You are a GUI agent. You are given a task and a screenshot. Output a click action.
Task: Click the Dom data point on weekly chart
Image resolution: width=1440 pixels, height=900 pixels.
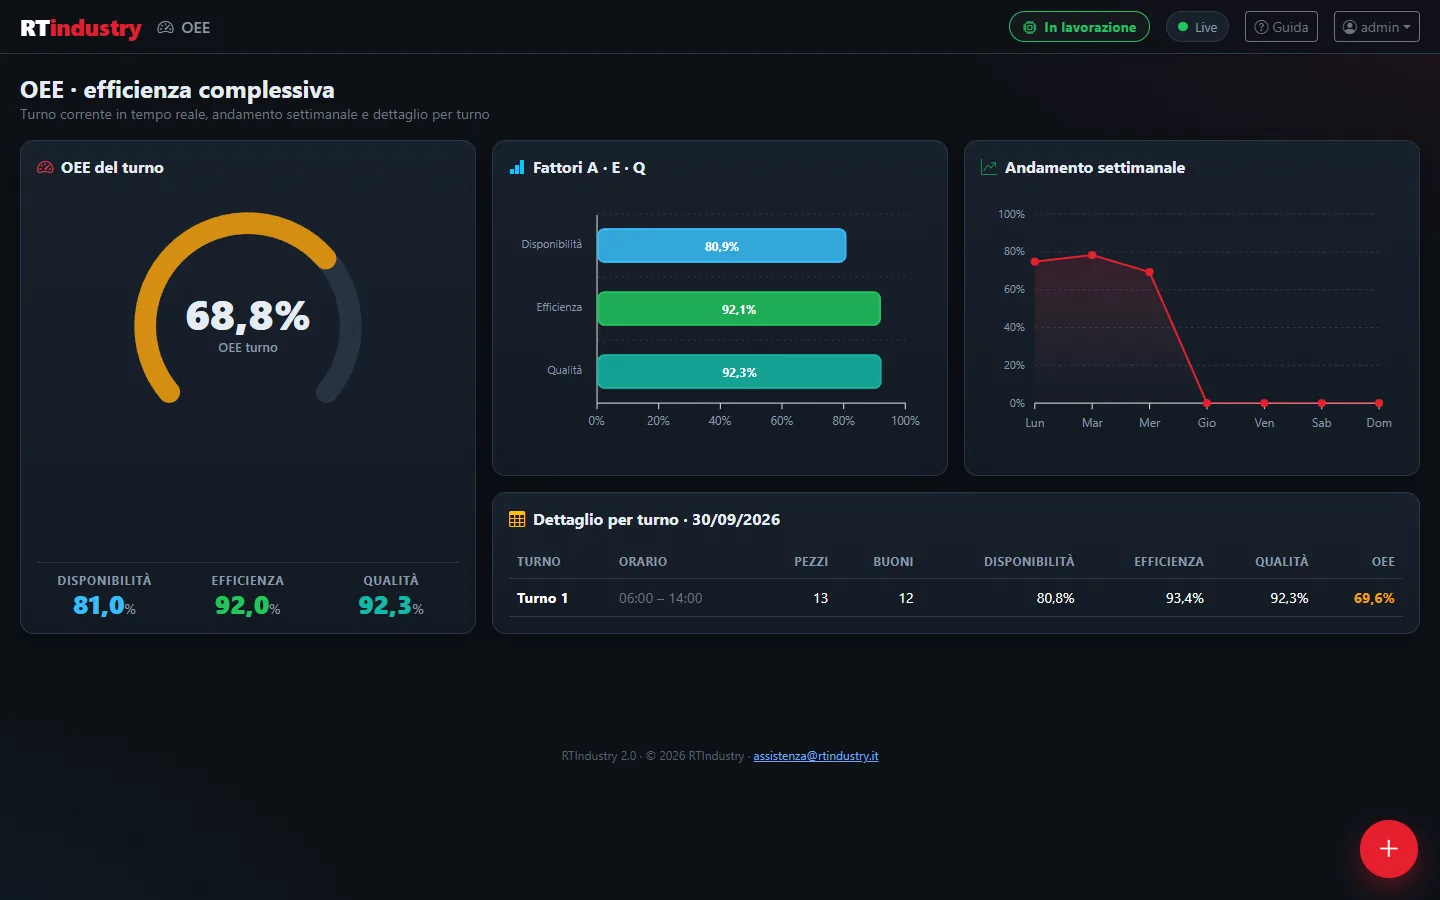click(x=1379, y=403)
